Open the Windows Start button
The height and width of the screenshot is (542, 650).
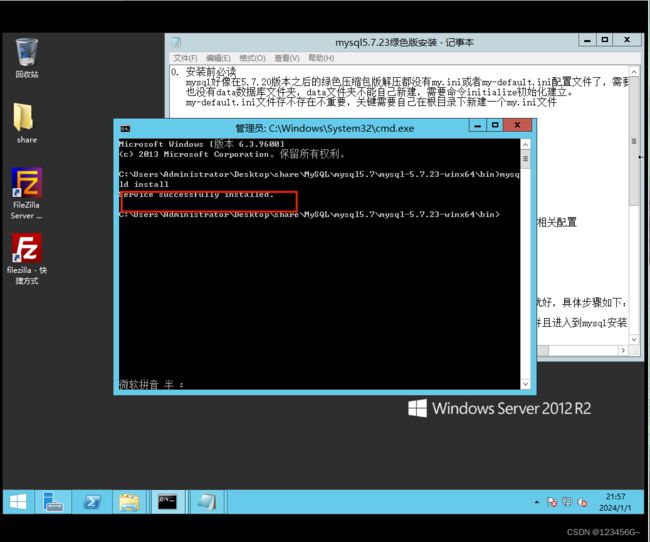18,502
